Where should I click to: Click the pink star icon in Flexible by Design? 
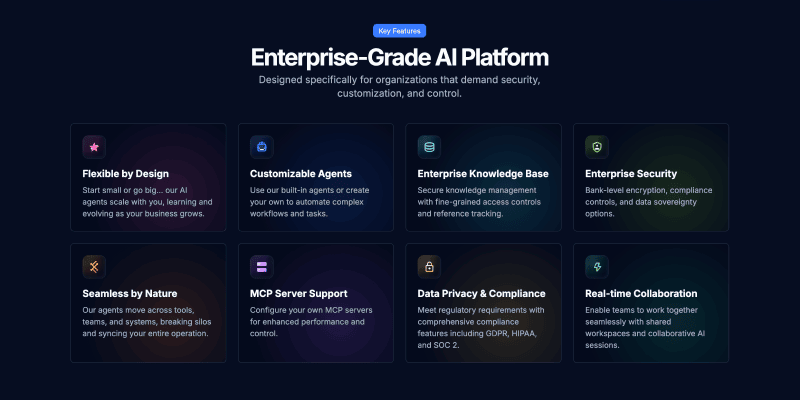[x=94, y=147]
